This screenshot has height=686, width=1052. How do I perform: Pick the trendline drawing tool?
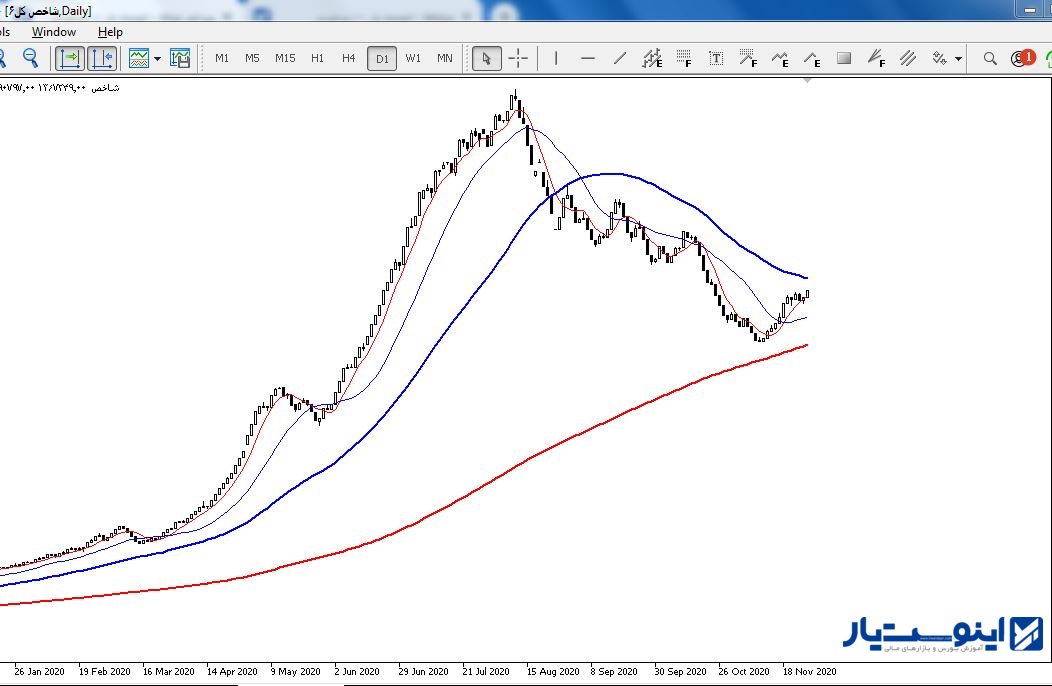(620, 58)
